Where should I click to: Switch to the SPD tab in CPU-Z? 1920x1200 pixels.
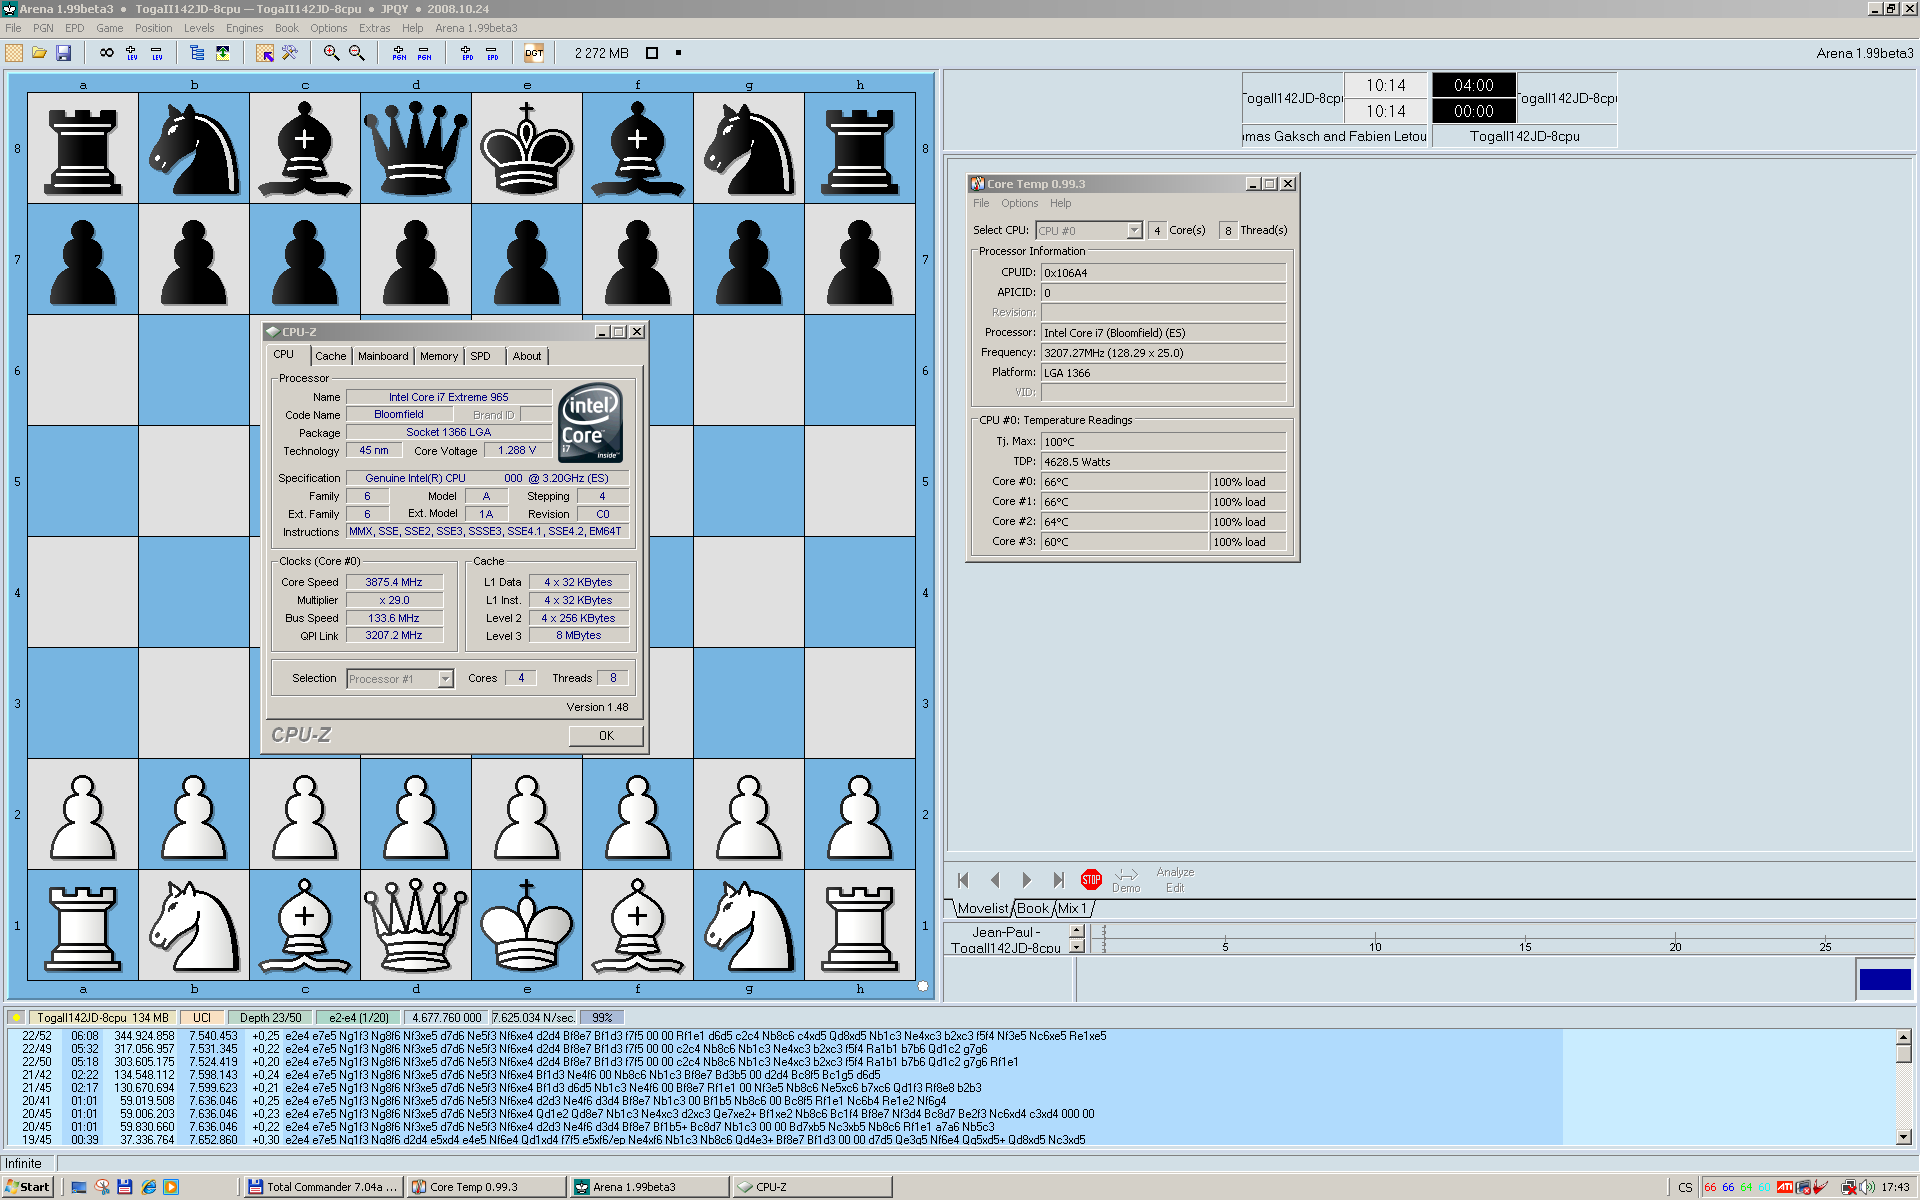(481, 356)
